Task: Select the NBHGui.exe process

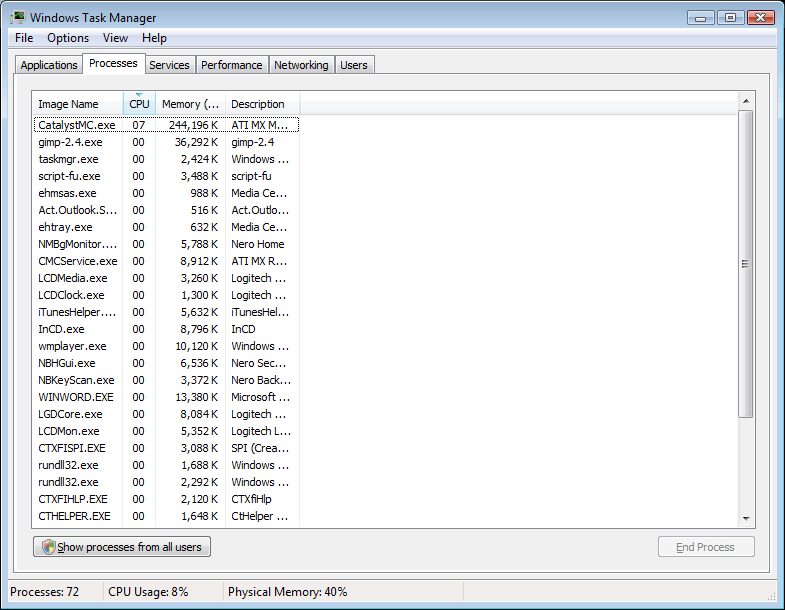Action: [166, 364]
